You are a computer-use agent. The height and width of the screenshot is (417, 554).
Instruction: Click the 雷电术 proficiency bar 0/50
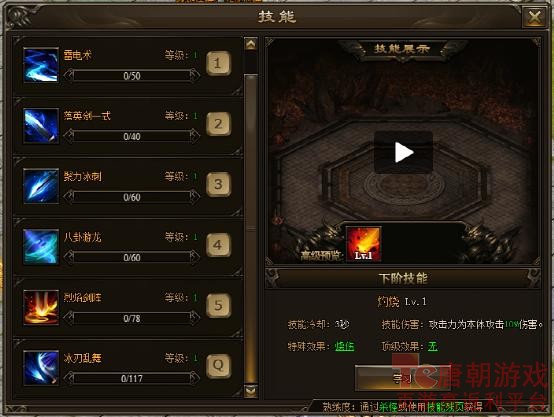pyautogui.click(x=132, y=76)
